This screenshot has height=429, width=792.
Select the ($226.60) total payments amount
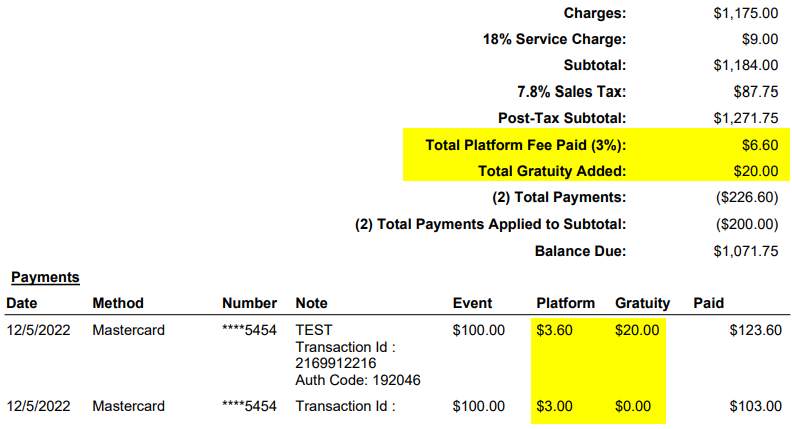tap(747, 198)
